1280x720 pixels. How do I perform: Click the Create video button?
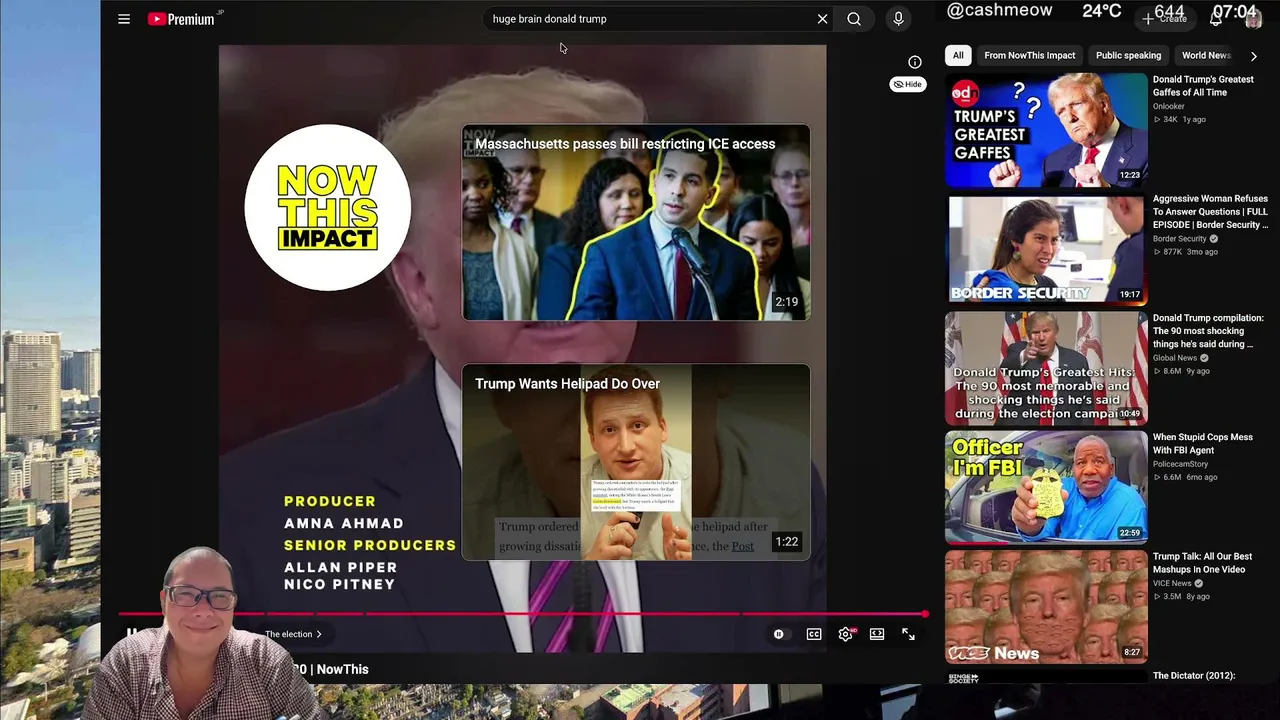1166,19
